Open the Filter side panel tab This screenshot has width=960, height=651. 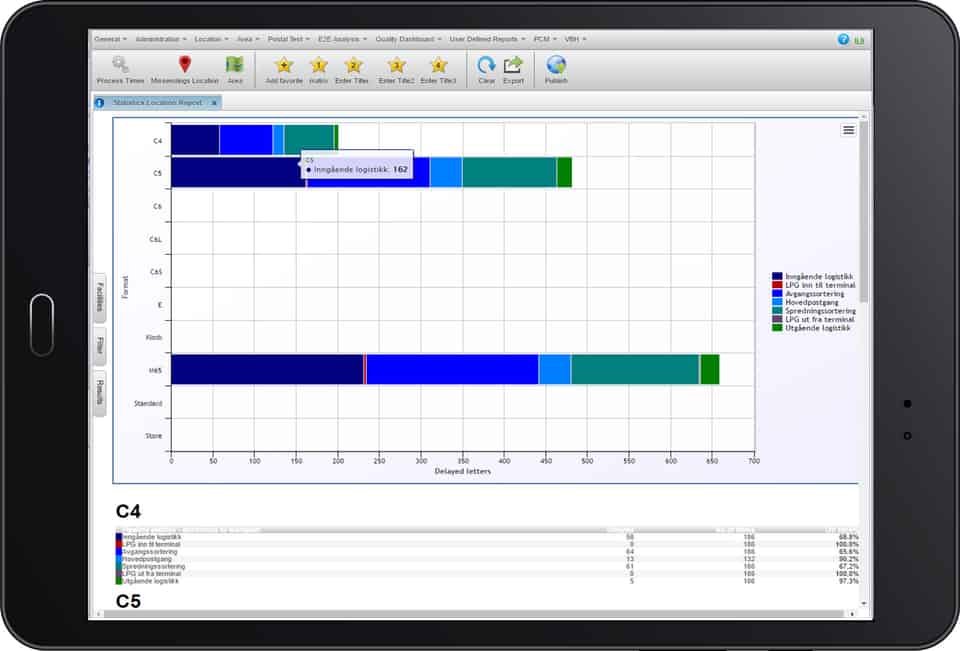pyautogui.click(x=99, y=346)
